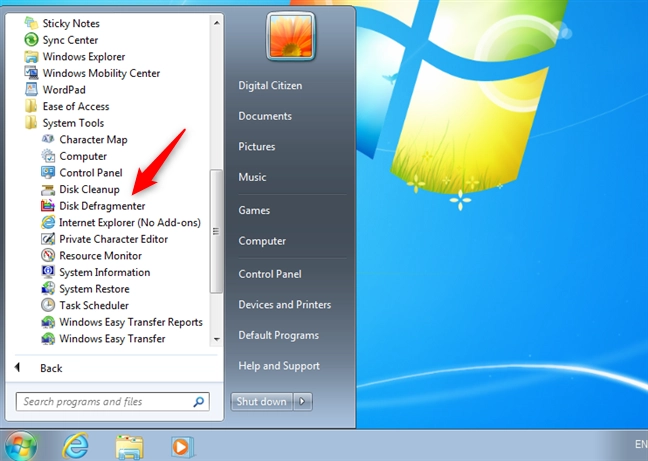
Task: Click the programs list scrollbar thumb
Action: pyautogui.click(x=216, y=231)
